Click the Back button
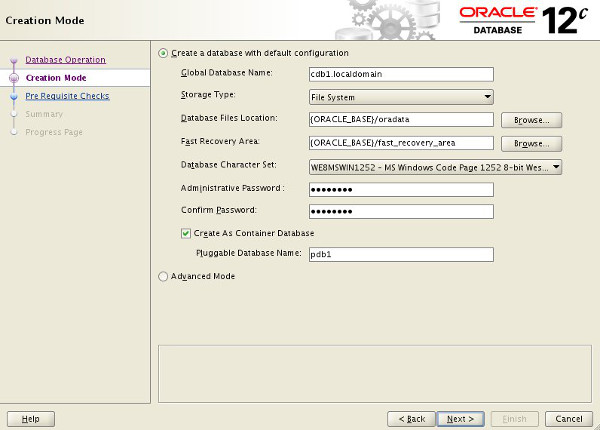The width and height of the screenshot is (600, 430). [x=412, y=419]
